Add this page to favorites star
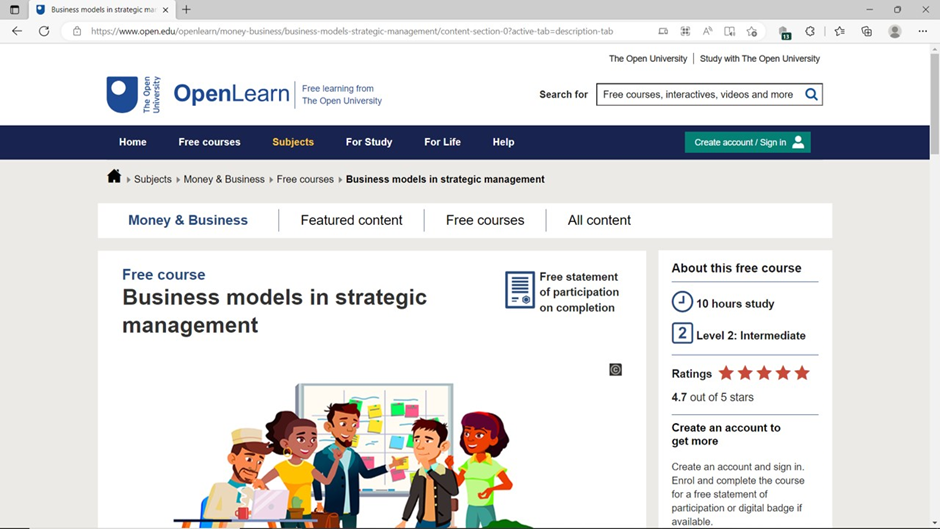The image size is (940, 529). (752, 31)
